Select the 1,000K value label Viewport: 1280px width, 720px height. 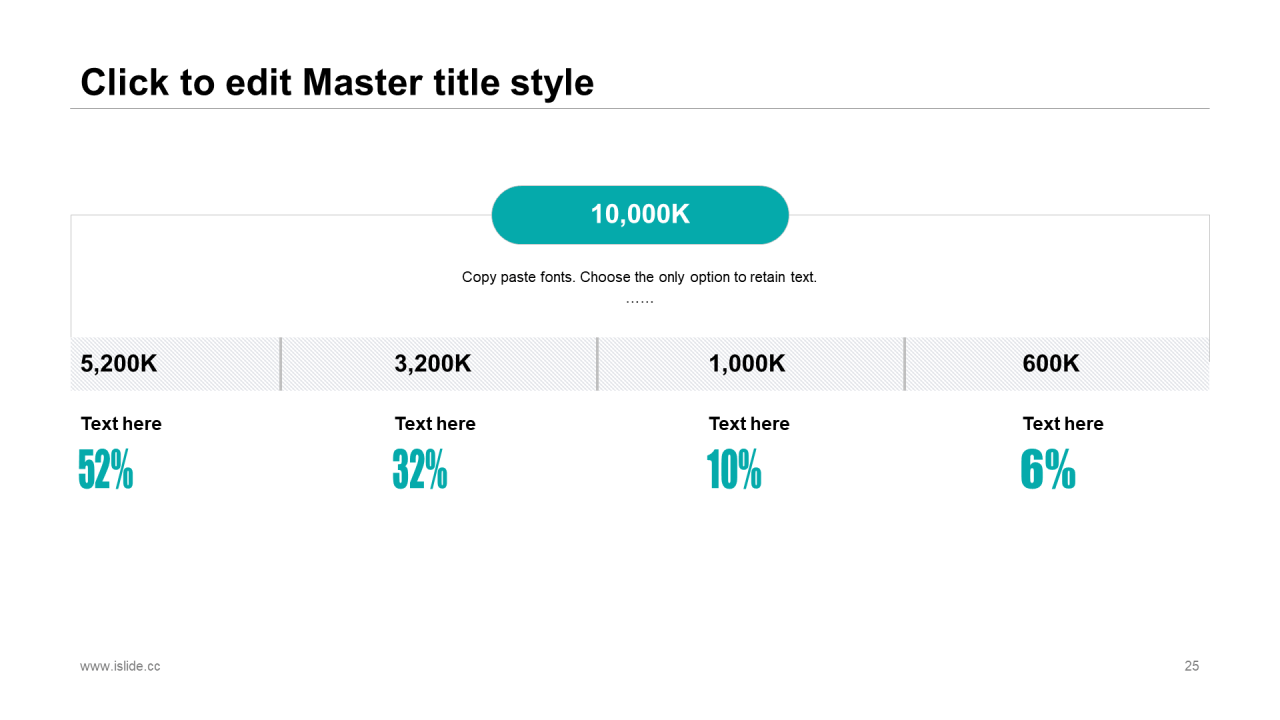point(747,364)
